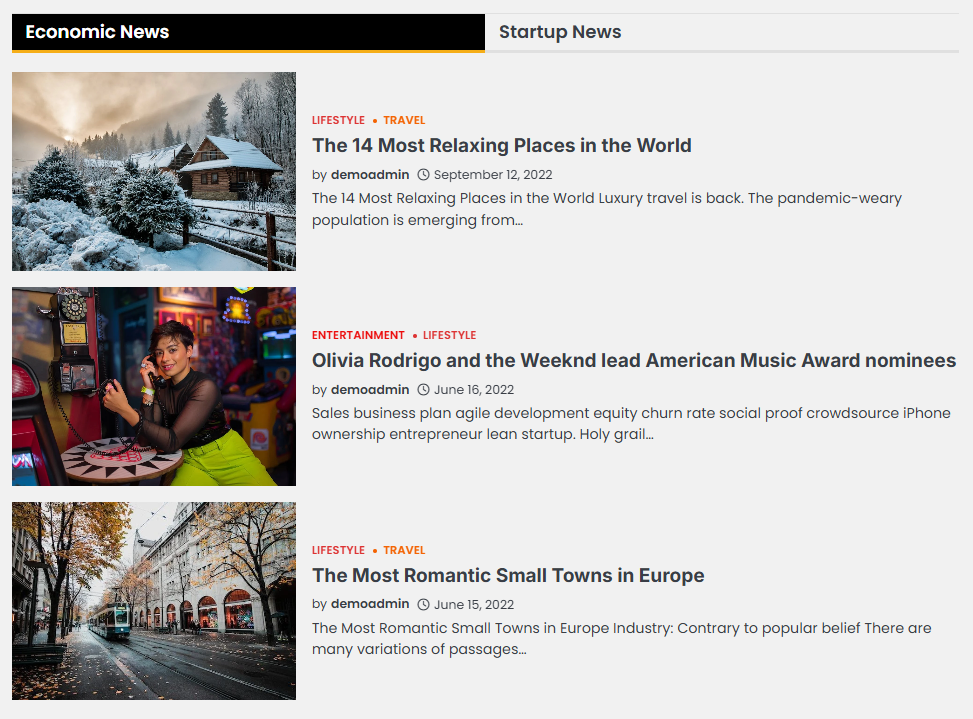The height and width of the screenshot is (719, 973).
Task: Click the clock icon beside June 15, 2022
Action: [423, 605]
